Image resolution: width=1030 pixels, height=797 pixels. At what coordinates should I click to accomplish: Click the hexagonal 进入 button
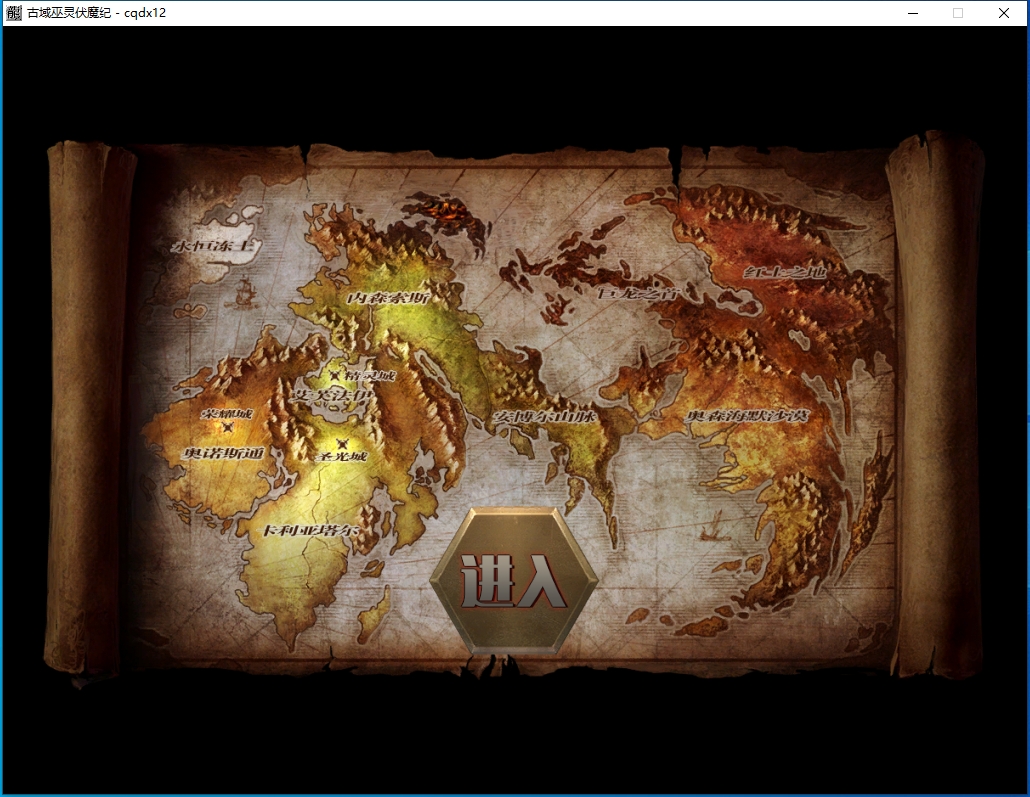pos(514,581)
